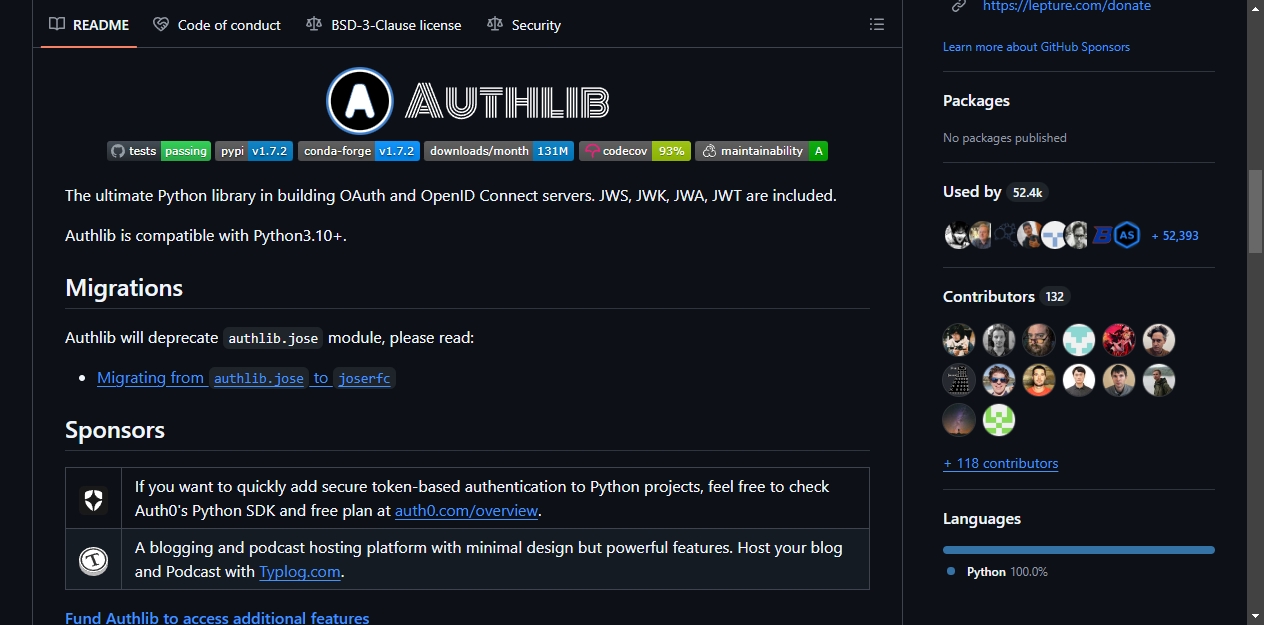The width and height of the screenshot is (1264, 625).
Task: Open the codecov 93% badge
Action: pyautogui.click(x=635, y=151)
